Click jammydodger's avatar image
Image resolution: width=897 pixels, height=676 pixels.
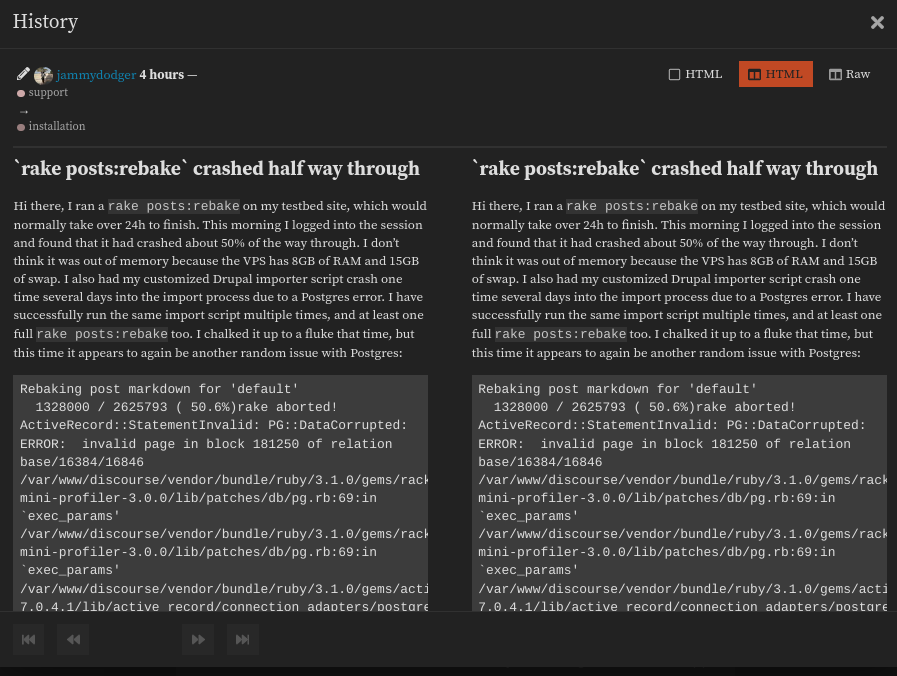coord(43,75)
